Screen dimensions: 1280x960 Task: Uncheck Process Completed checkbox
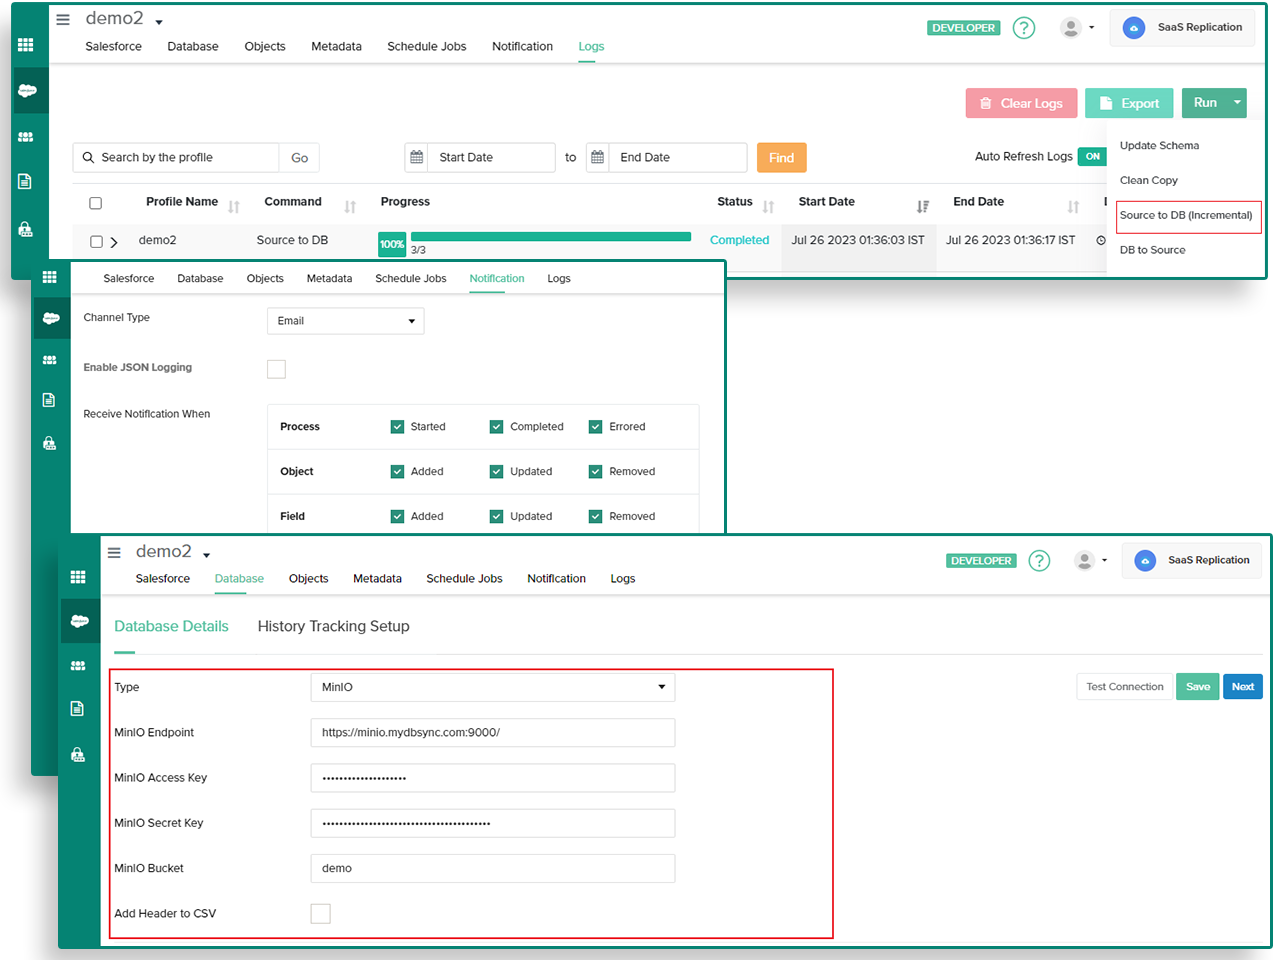496,427
